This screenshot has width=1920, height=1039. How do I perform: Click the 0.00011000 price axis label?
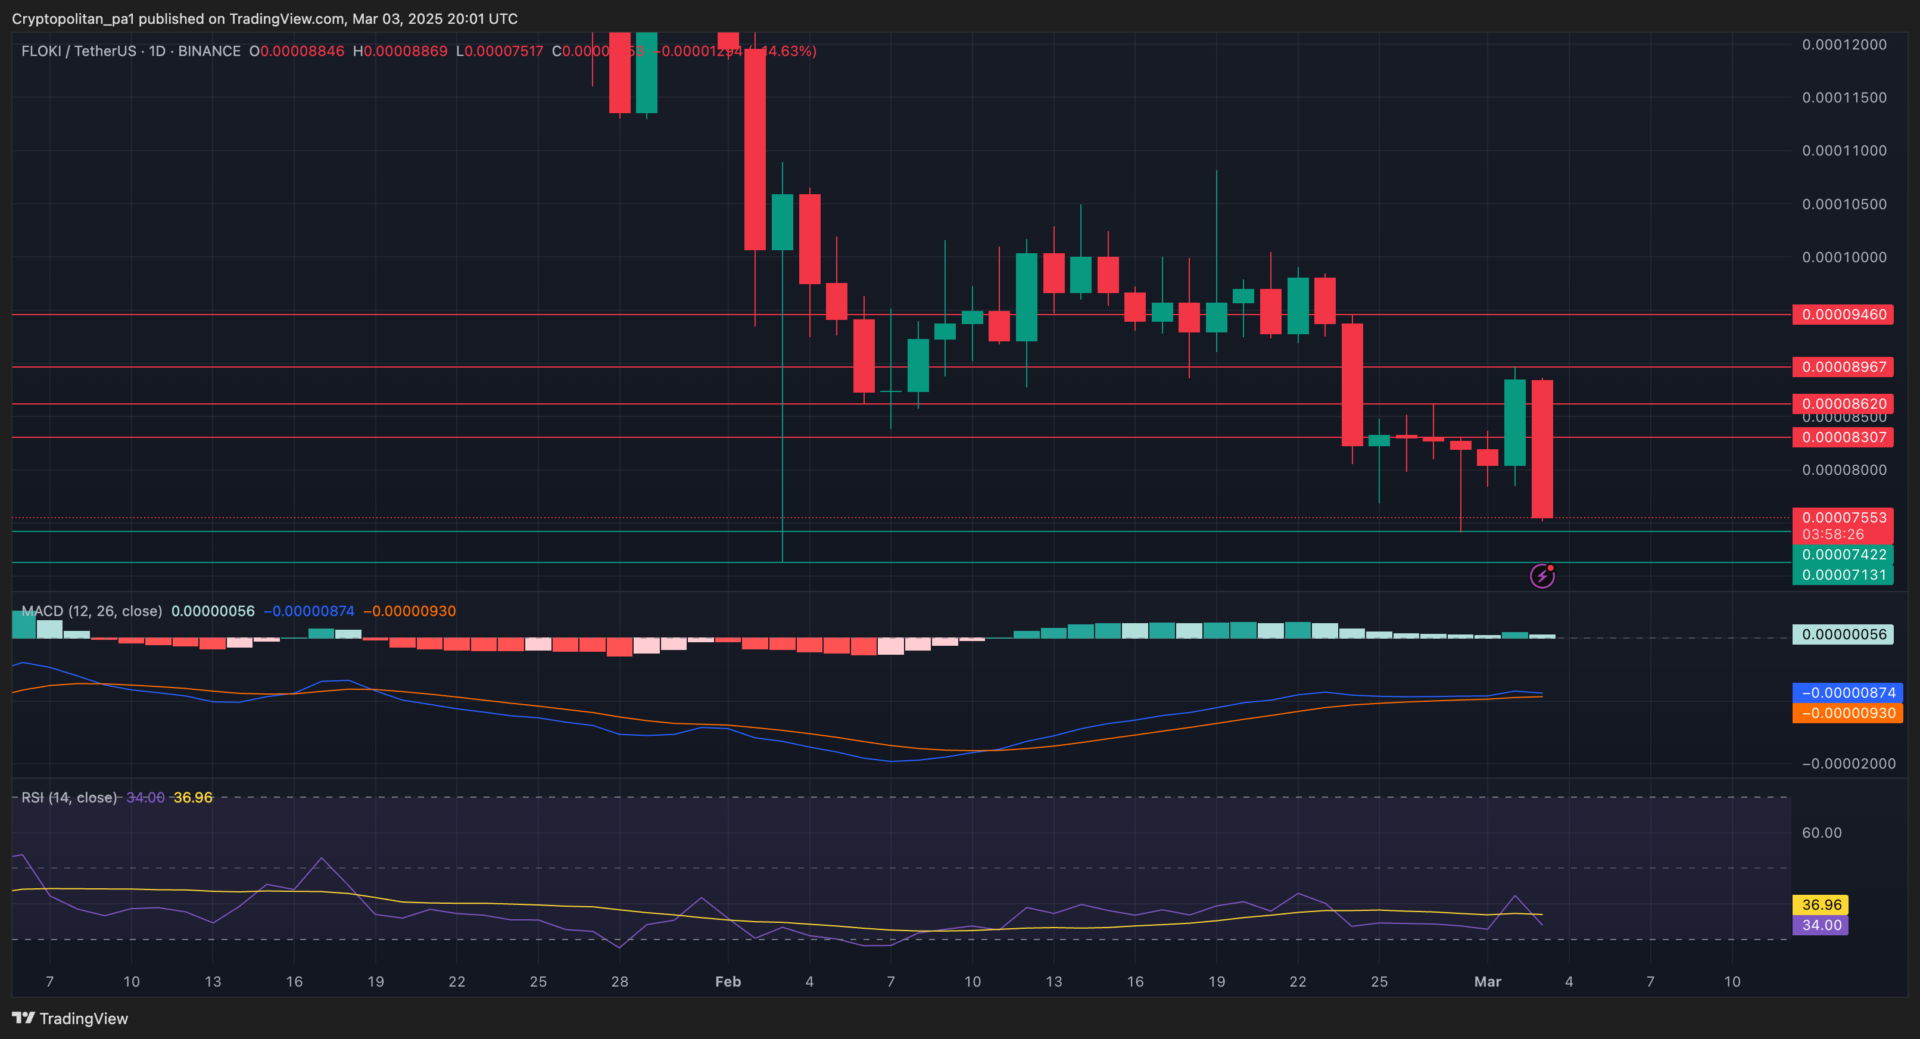tap(1844, 150)
